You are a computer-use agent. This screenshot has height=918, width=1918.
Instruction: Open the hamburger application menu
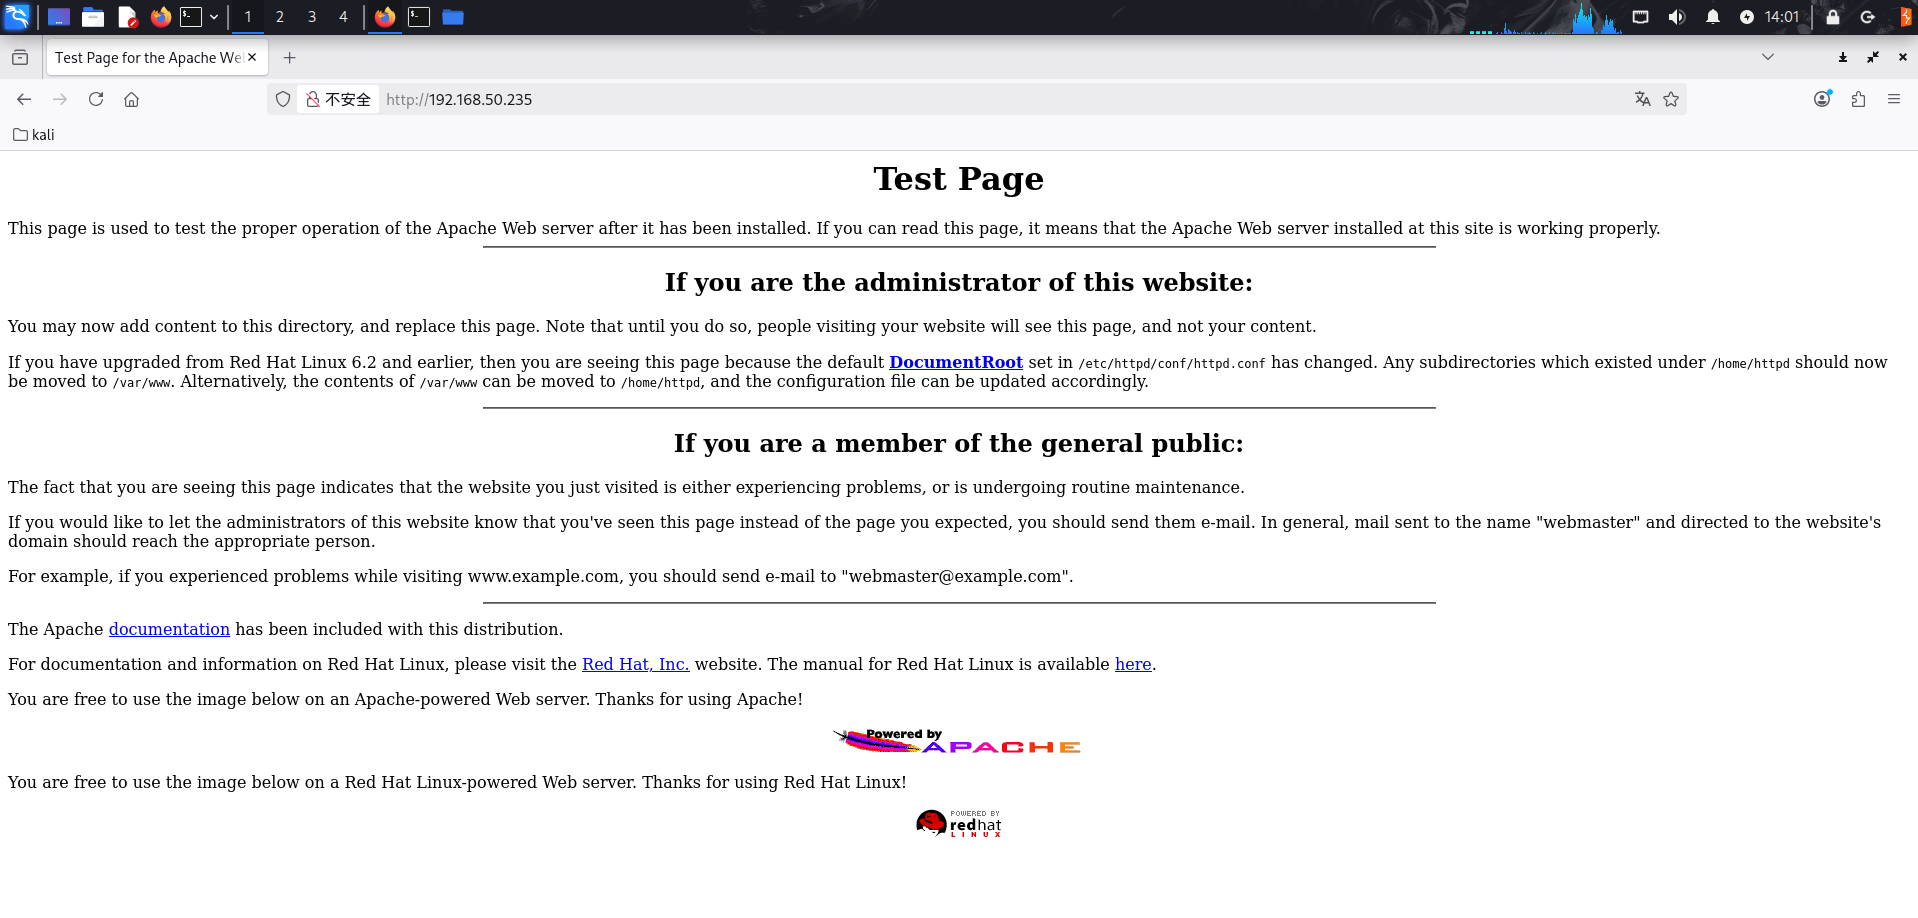click(x=1893, y=99)
